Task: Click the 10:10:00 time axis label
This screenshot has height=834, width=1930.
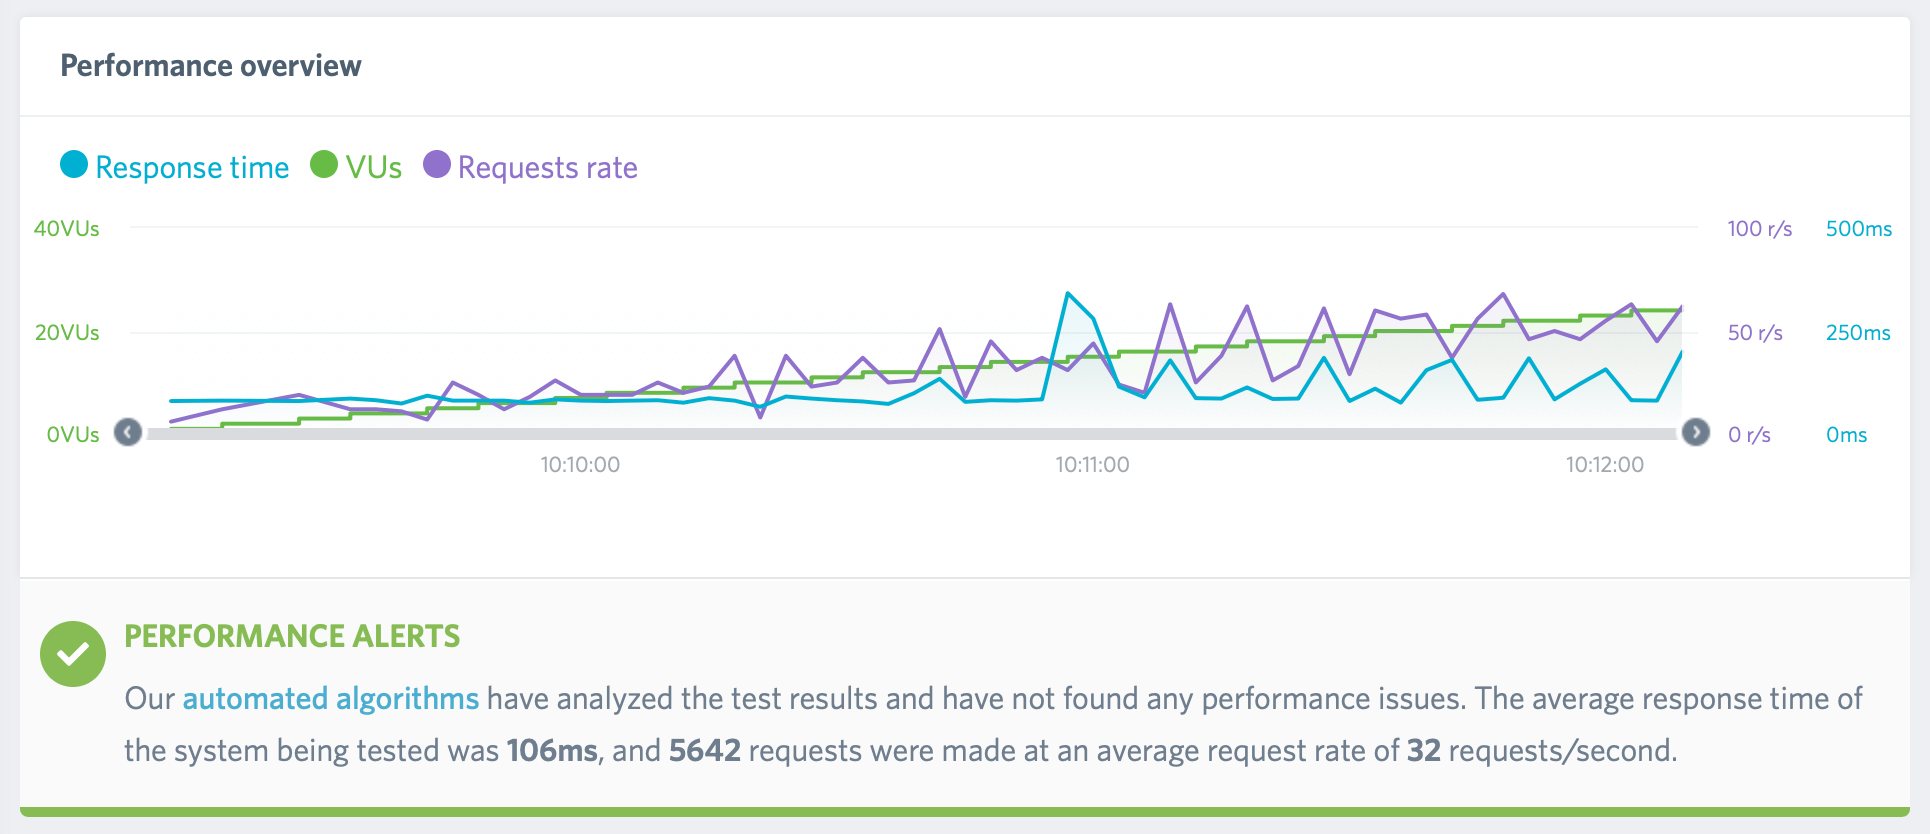Action: pyautogui.click(x=580, y=464)
